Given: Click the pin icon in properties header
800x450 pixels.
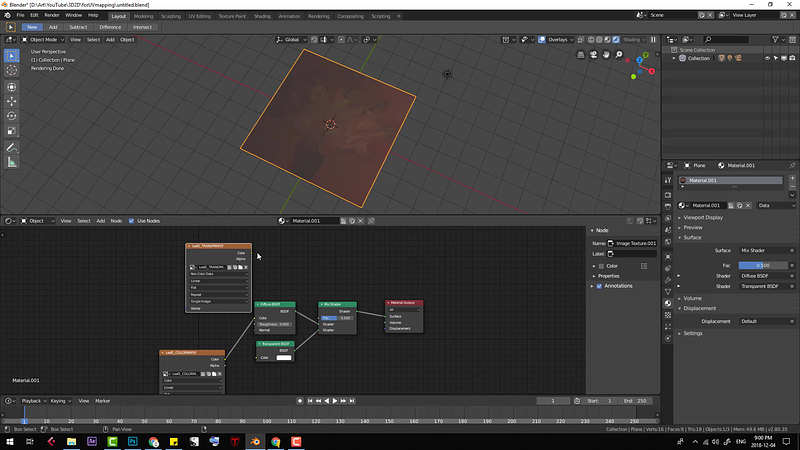Looking at the screenshot, I should pyautogui.click(x=792, y=165).
